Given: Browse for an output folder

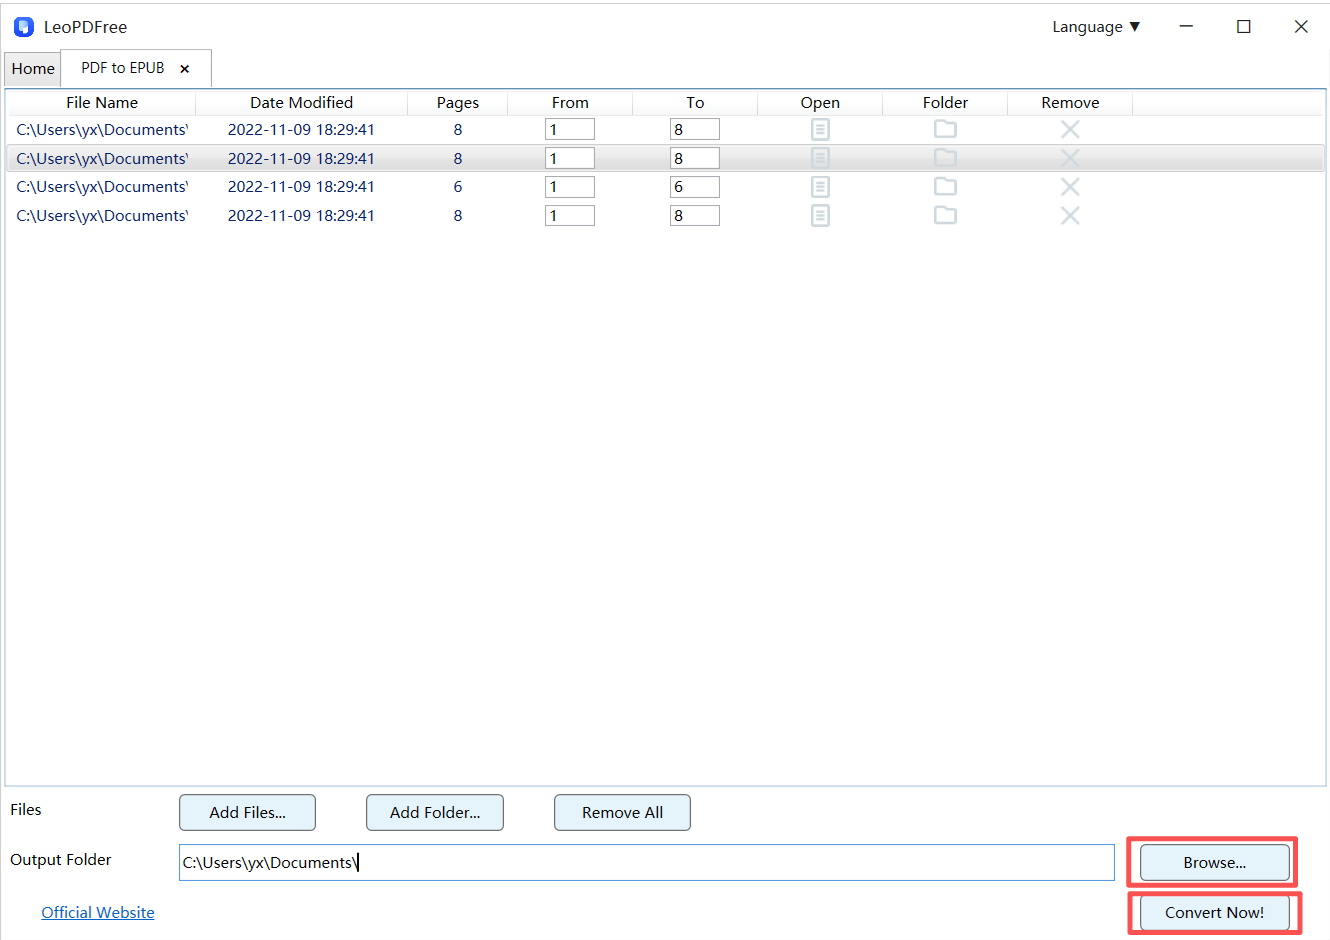Looking at the screenshot, I should click(1215, 863).
